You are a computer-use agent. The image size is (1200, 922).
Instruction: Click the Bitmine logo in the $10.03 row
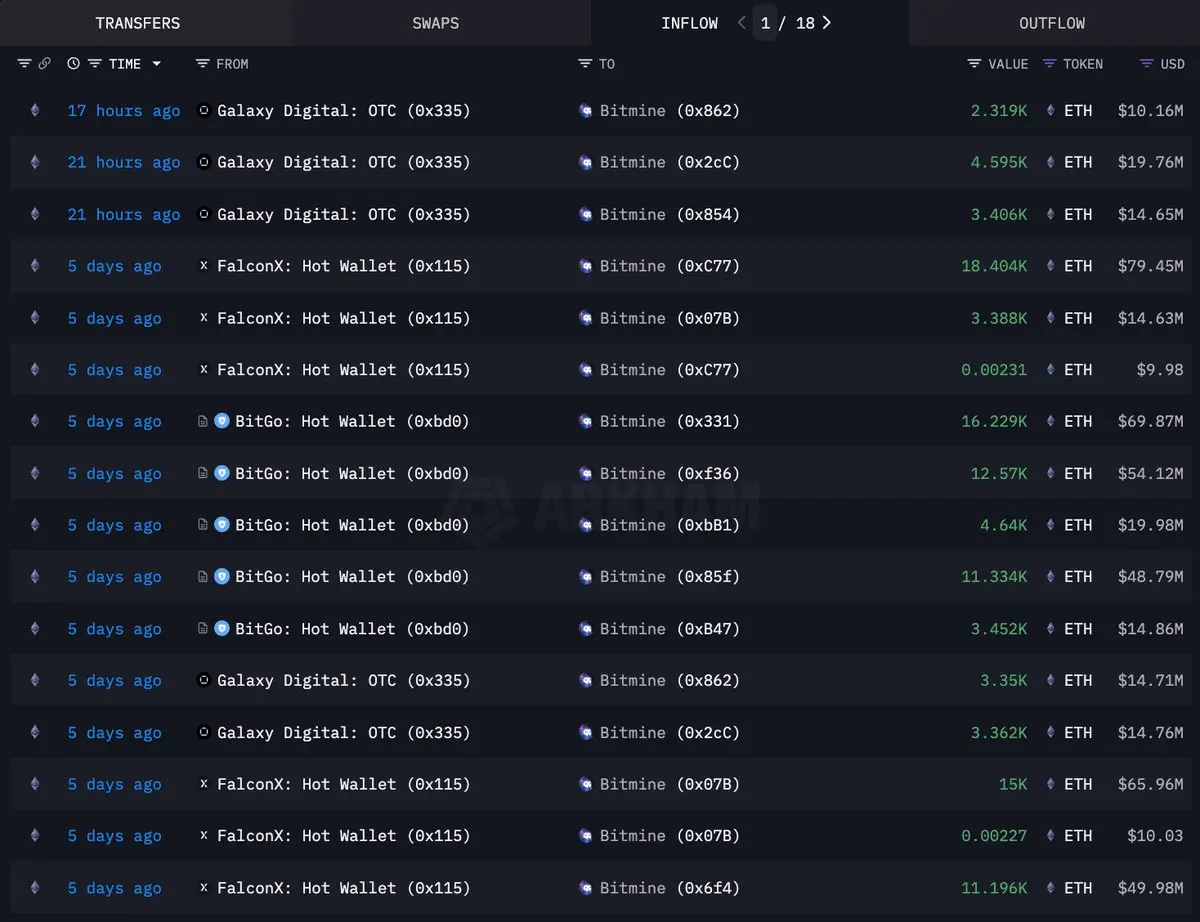[586, 836]
